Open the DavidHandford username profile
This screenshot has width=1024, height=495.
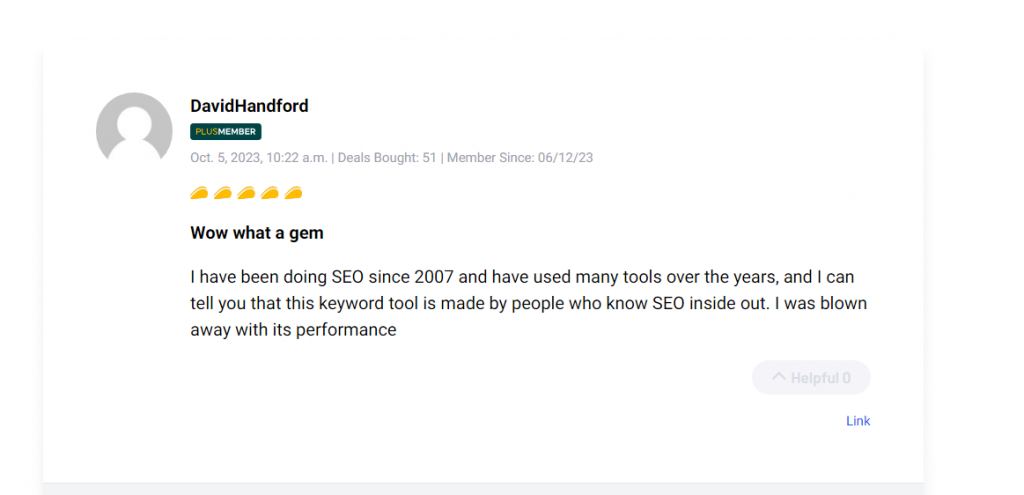(x=249, y=106)
